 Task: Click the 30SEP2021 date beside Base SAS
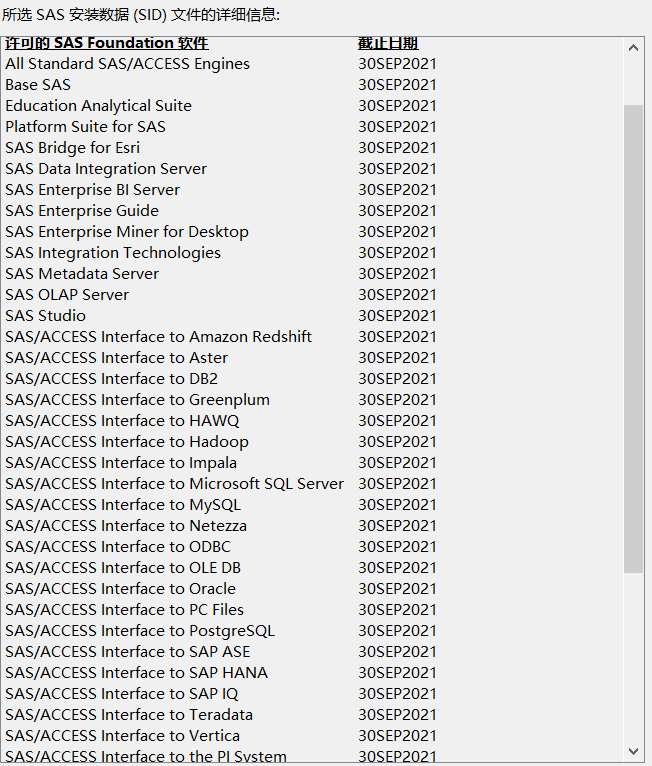tap(397, 85)
